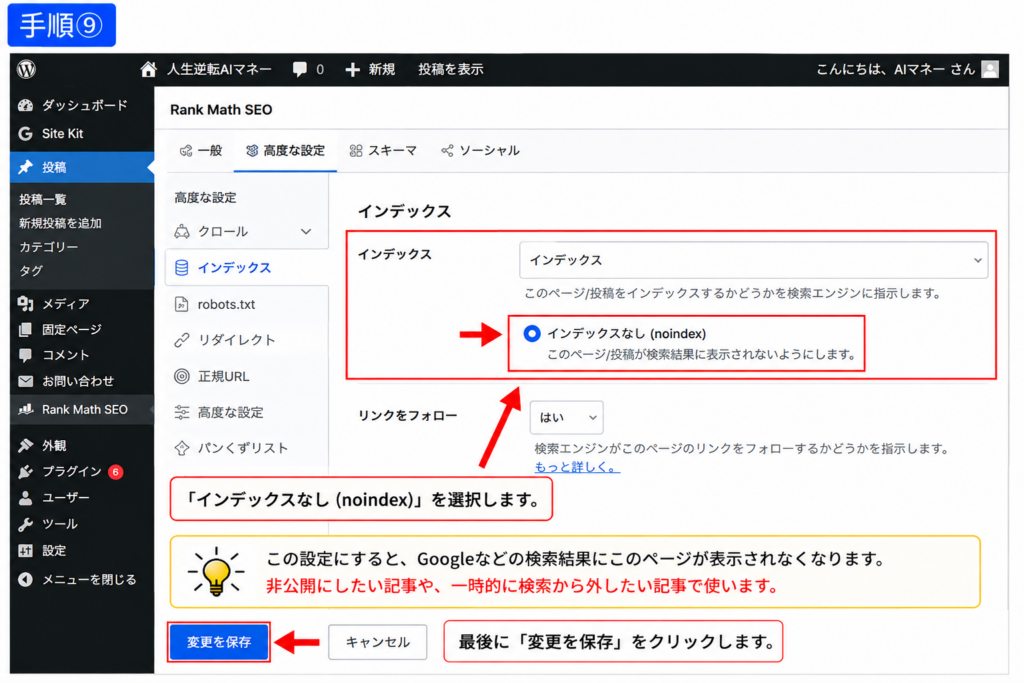The width and height of the screenshot is (1024, 683).
Task: Click the リダイレクト link icon
Action: [x=182, y=340]
